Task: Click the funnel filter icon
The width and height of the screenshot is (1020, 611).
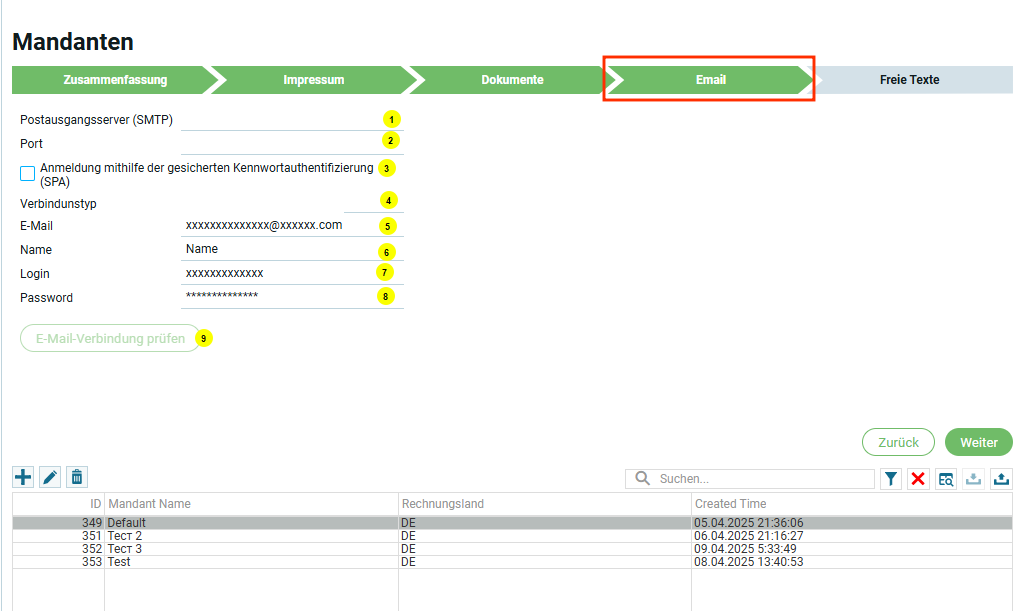Action: 891,479
